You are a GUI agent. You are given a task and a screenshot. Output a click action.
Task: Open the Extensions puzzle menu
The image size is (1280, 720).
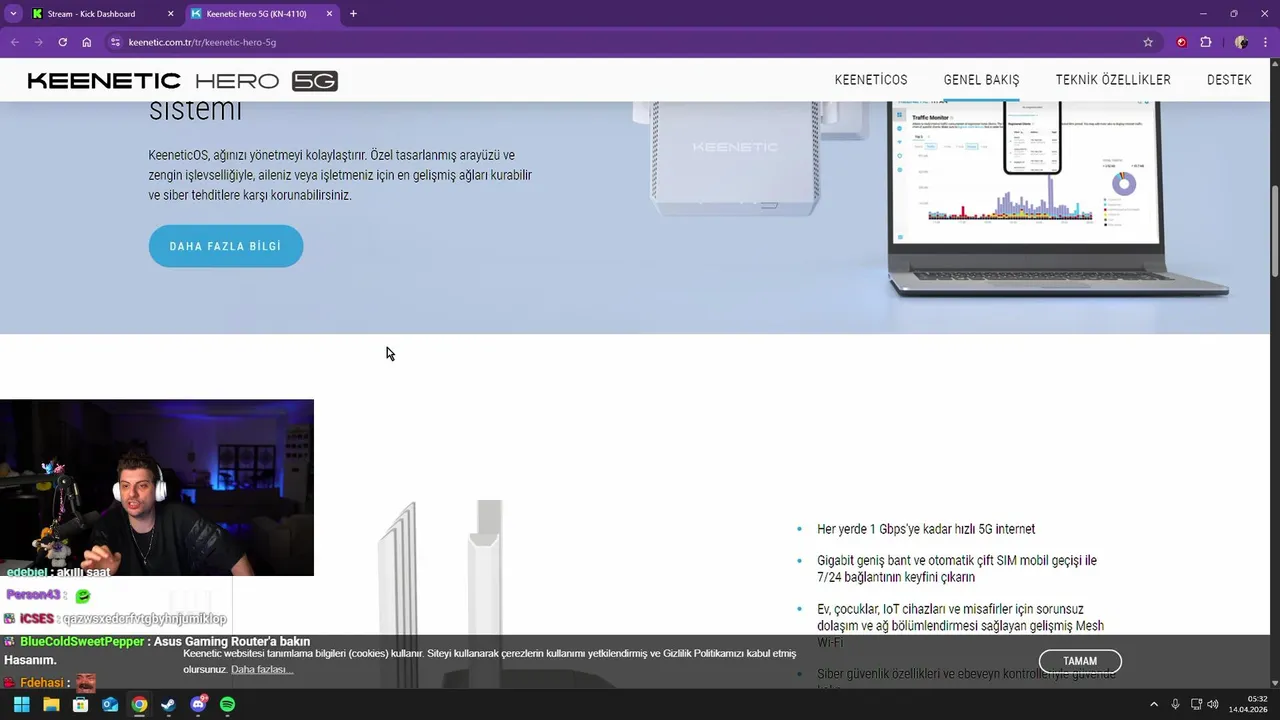tap(1205, 42)
